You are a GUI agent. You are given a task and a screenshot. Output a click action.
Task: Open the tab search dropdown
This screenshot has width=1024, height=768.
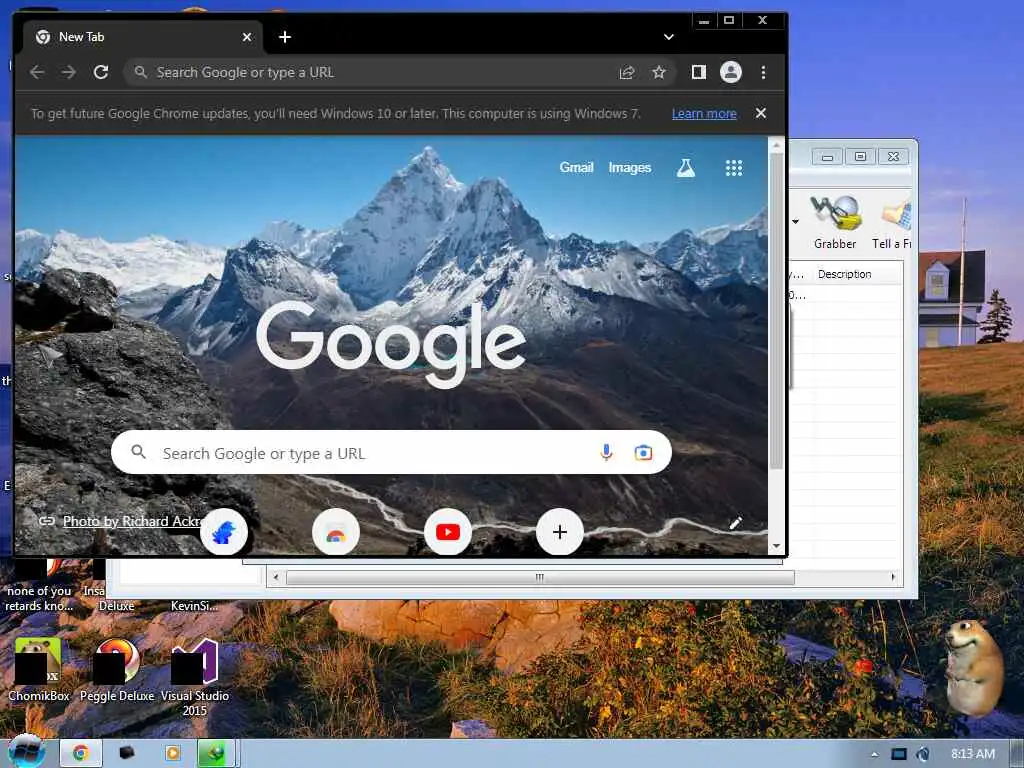[x=669, y=37]
